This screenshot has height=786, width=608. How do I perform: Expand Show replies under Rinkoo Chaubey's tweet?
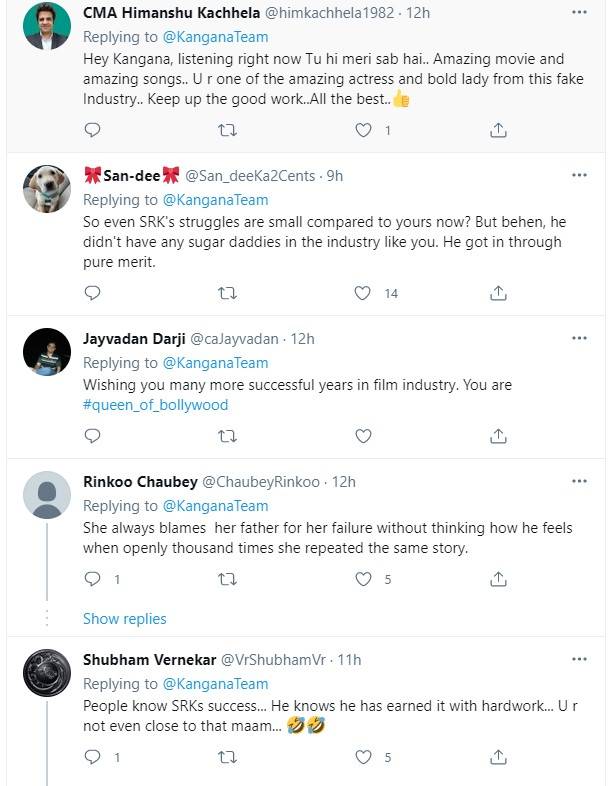(x=124, y=619)
